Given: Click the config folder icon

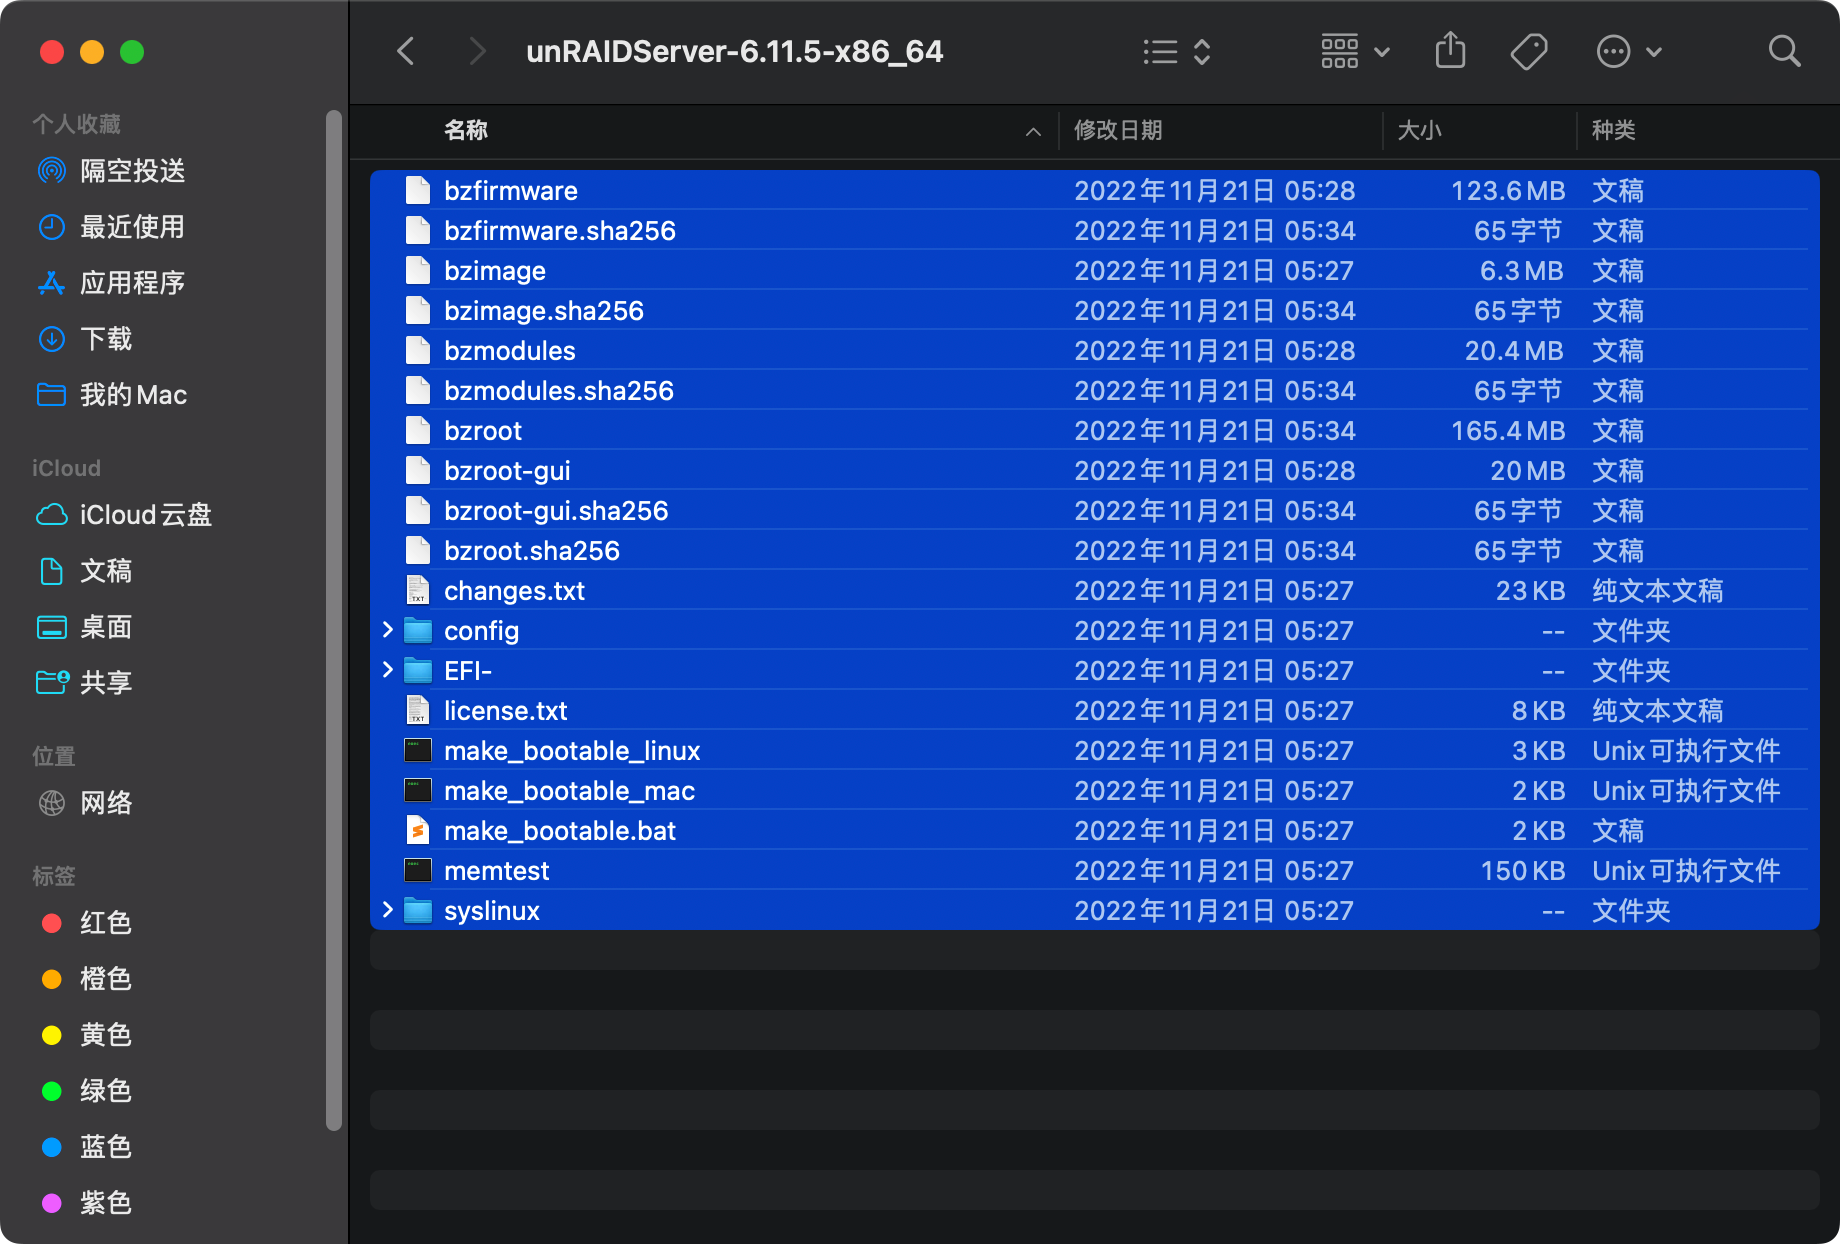Looking at the screenshot, I should [x=418, y=630].
